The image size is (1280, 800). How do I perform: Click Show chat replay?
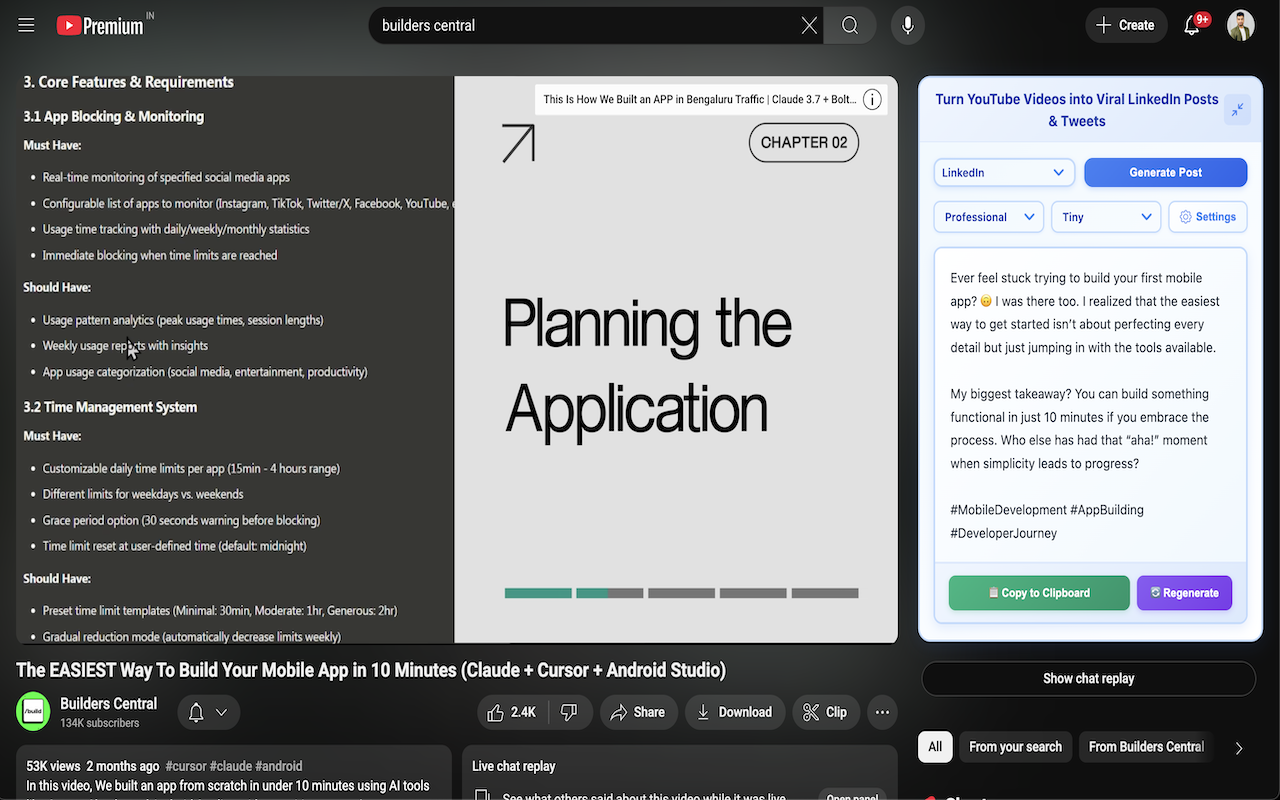tap(1088, 678)
